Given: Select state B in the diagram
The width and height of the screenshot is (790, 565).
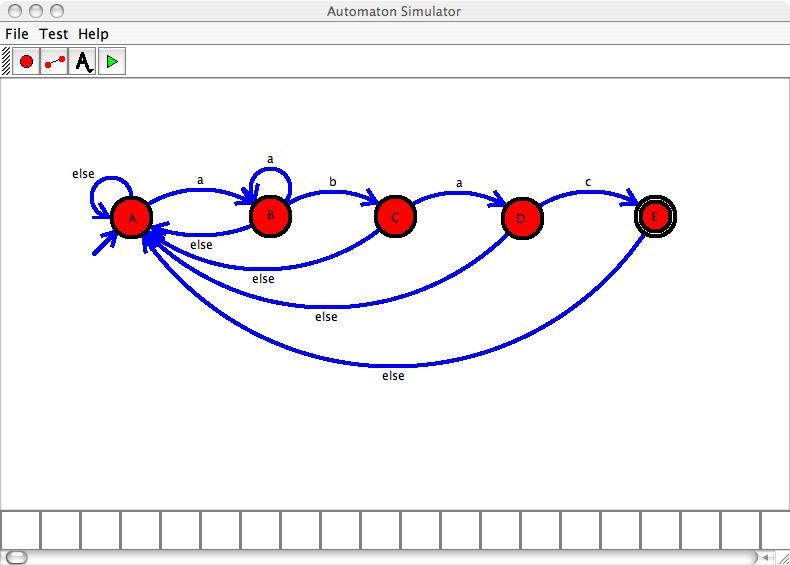Looking at the screenshot, I should (x=270, y=215).
